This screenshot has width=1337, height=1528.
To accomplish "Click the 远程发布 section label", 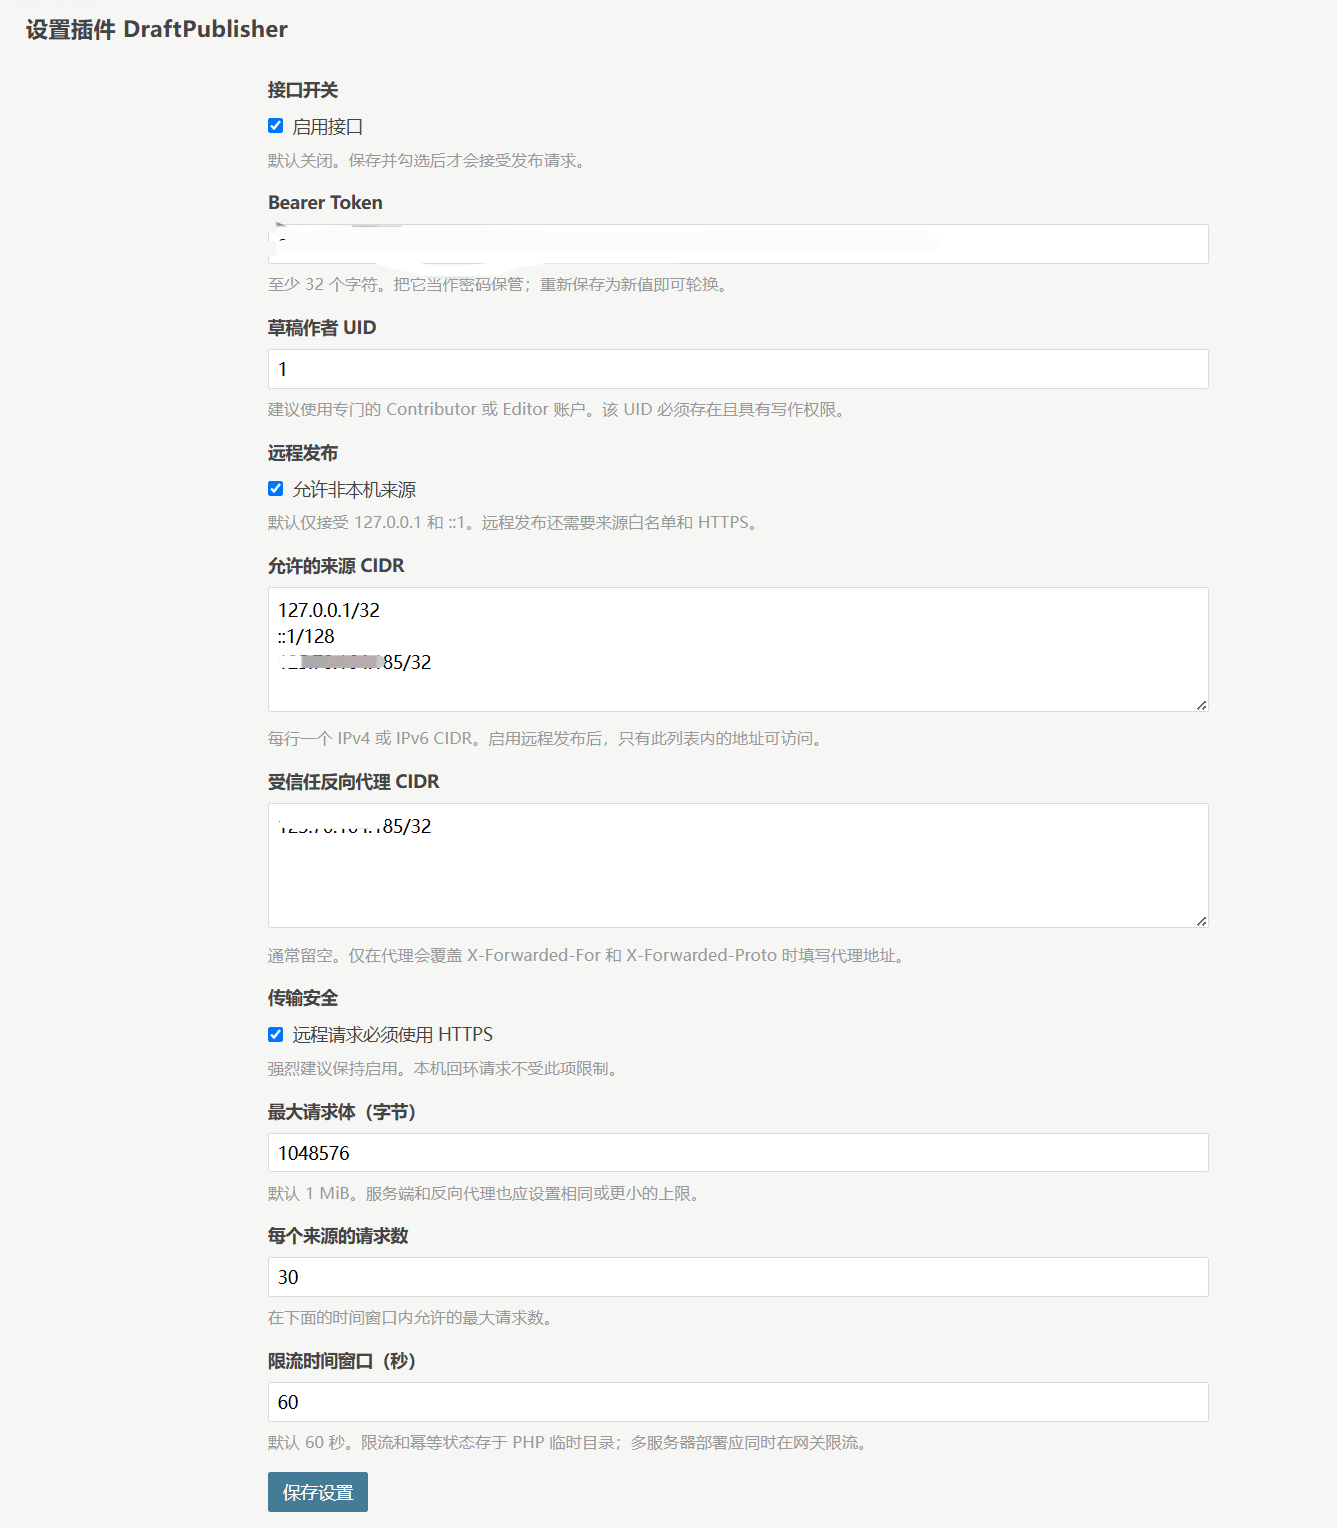I will click(303, 453).
